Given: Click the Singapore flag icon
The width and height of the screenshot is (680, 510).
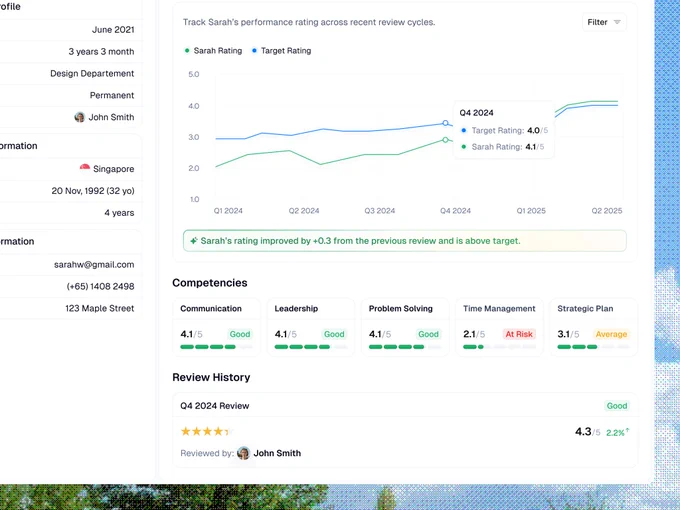Looking at the screenshot, I should [x=85, y=168].
